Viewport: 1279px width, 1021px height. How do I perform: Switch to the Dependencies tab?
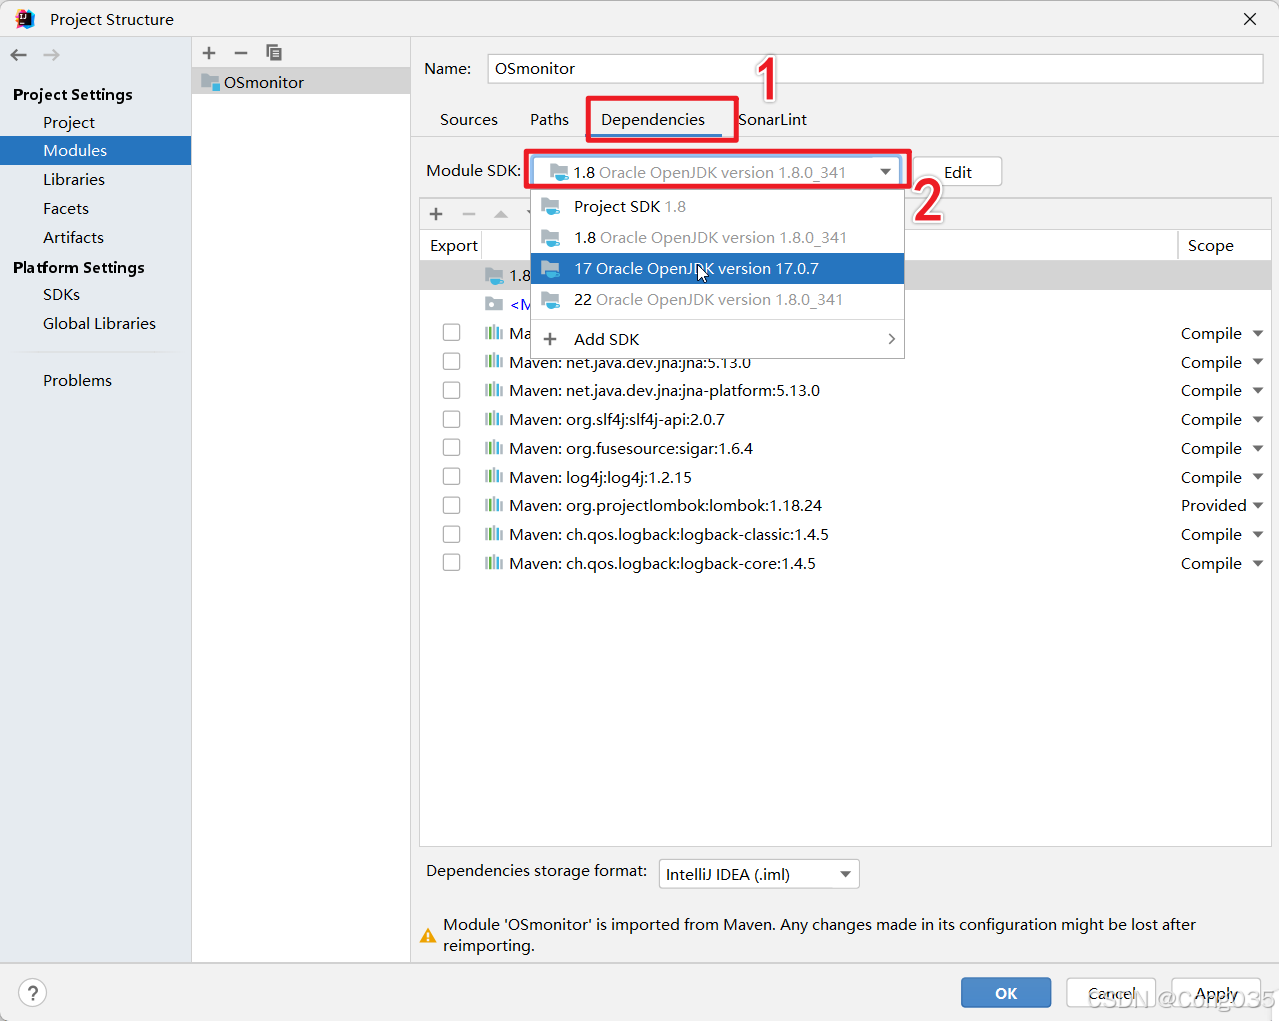coord(653,119)
